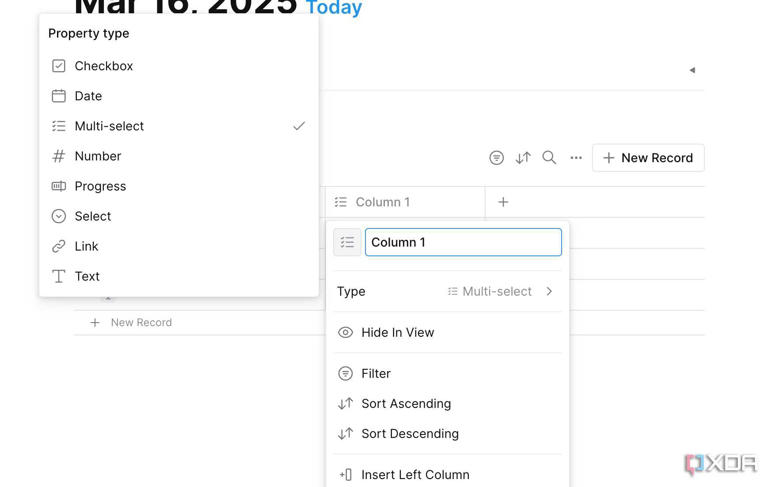Sort Column 1 ascending
Viewport: 768px width, 487px height.
(405, 403)
